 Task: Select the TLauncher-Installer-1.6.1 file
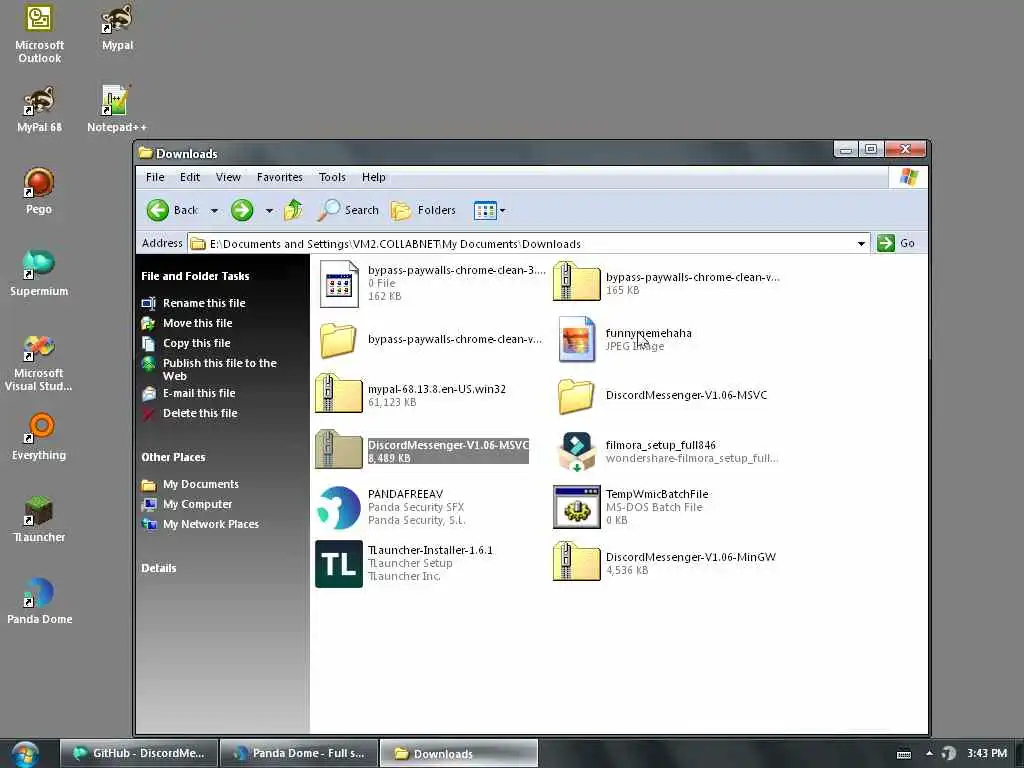click(x=404, y=563)
